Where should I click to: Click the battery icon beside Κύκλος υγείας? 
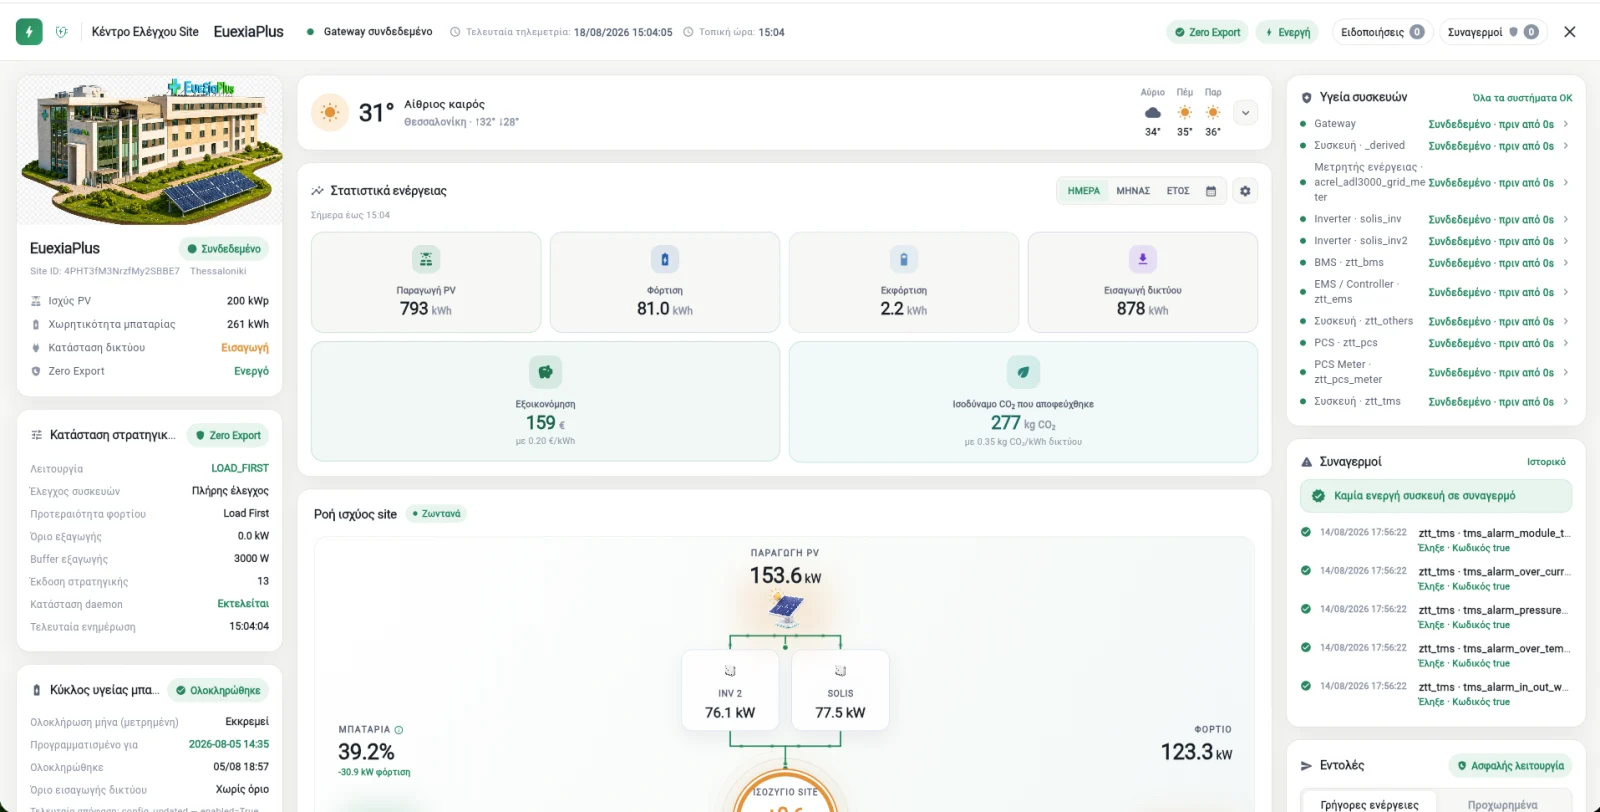37,690
